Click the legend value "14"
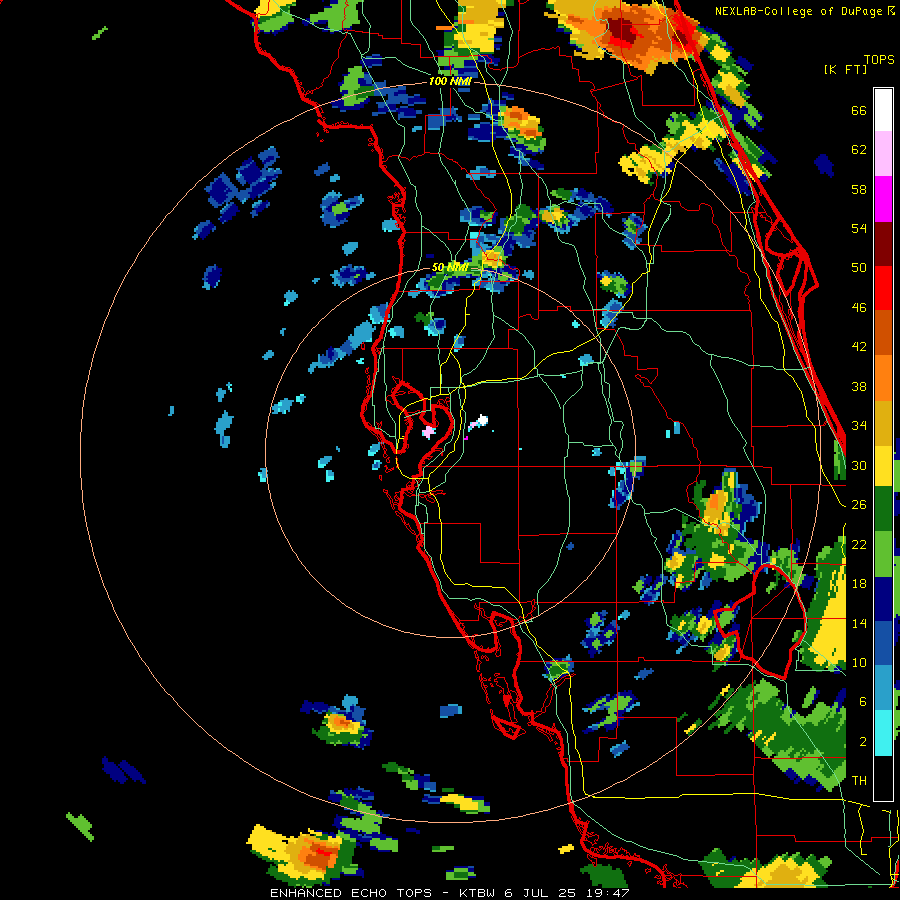This screenshot has width=900, height=900. tap(859, 623)
